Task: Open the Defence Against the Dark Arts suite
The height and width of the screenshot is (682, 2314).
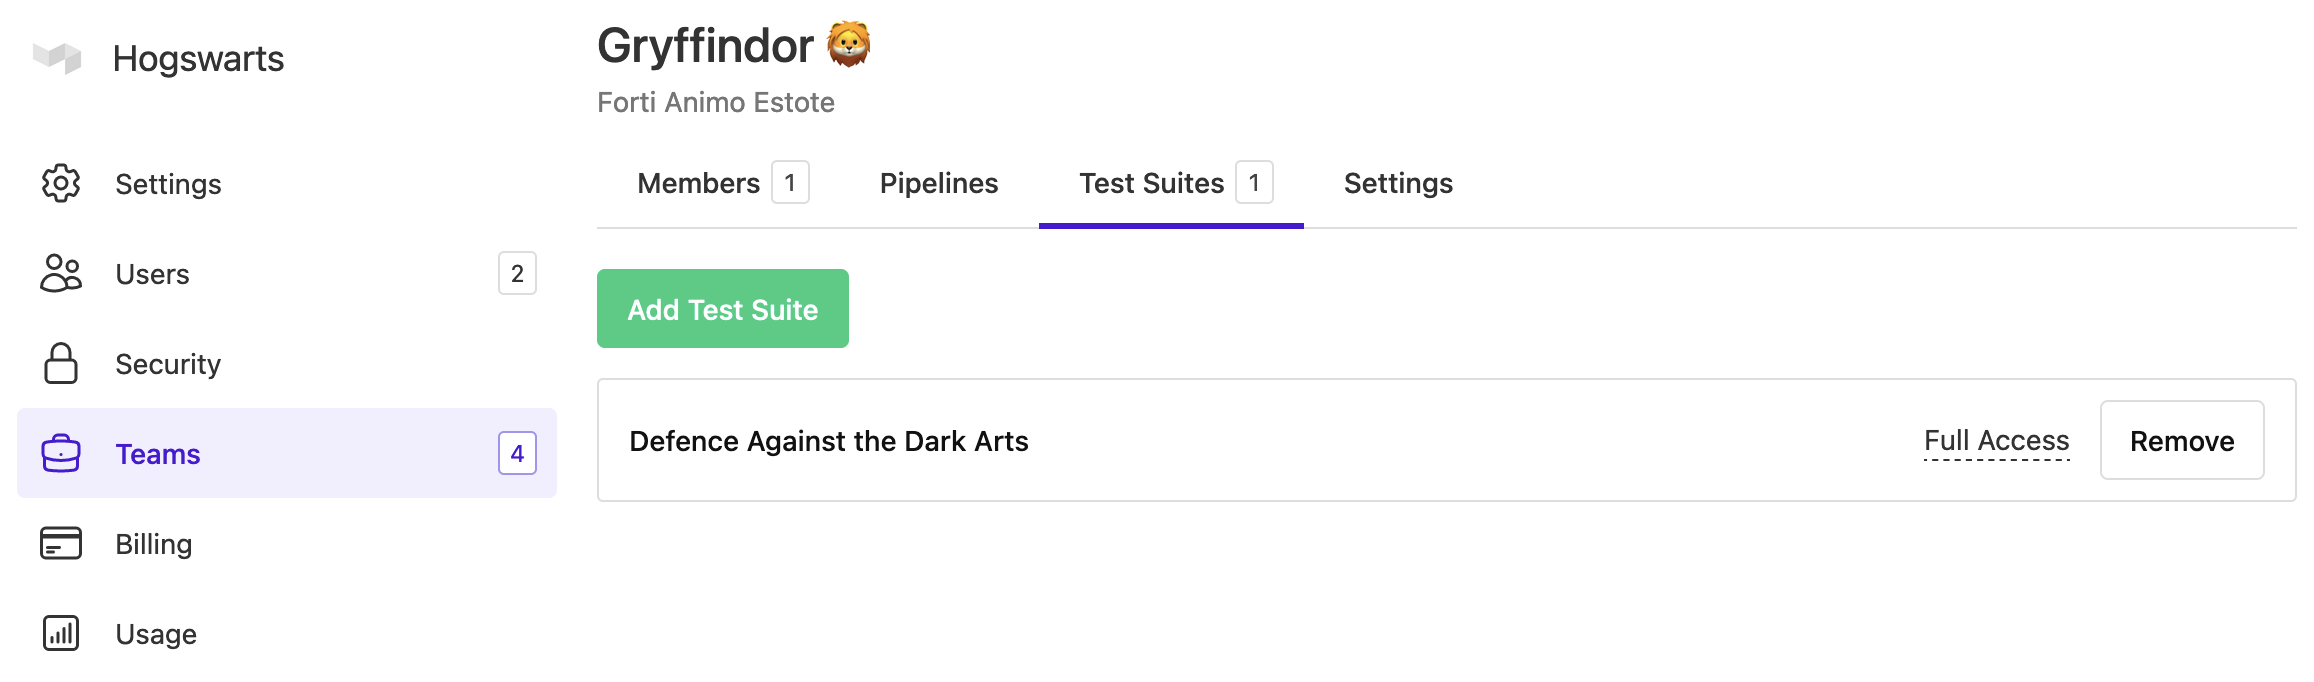Action: 829,440
